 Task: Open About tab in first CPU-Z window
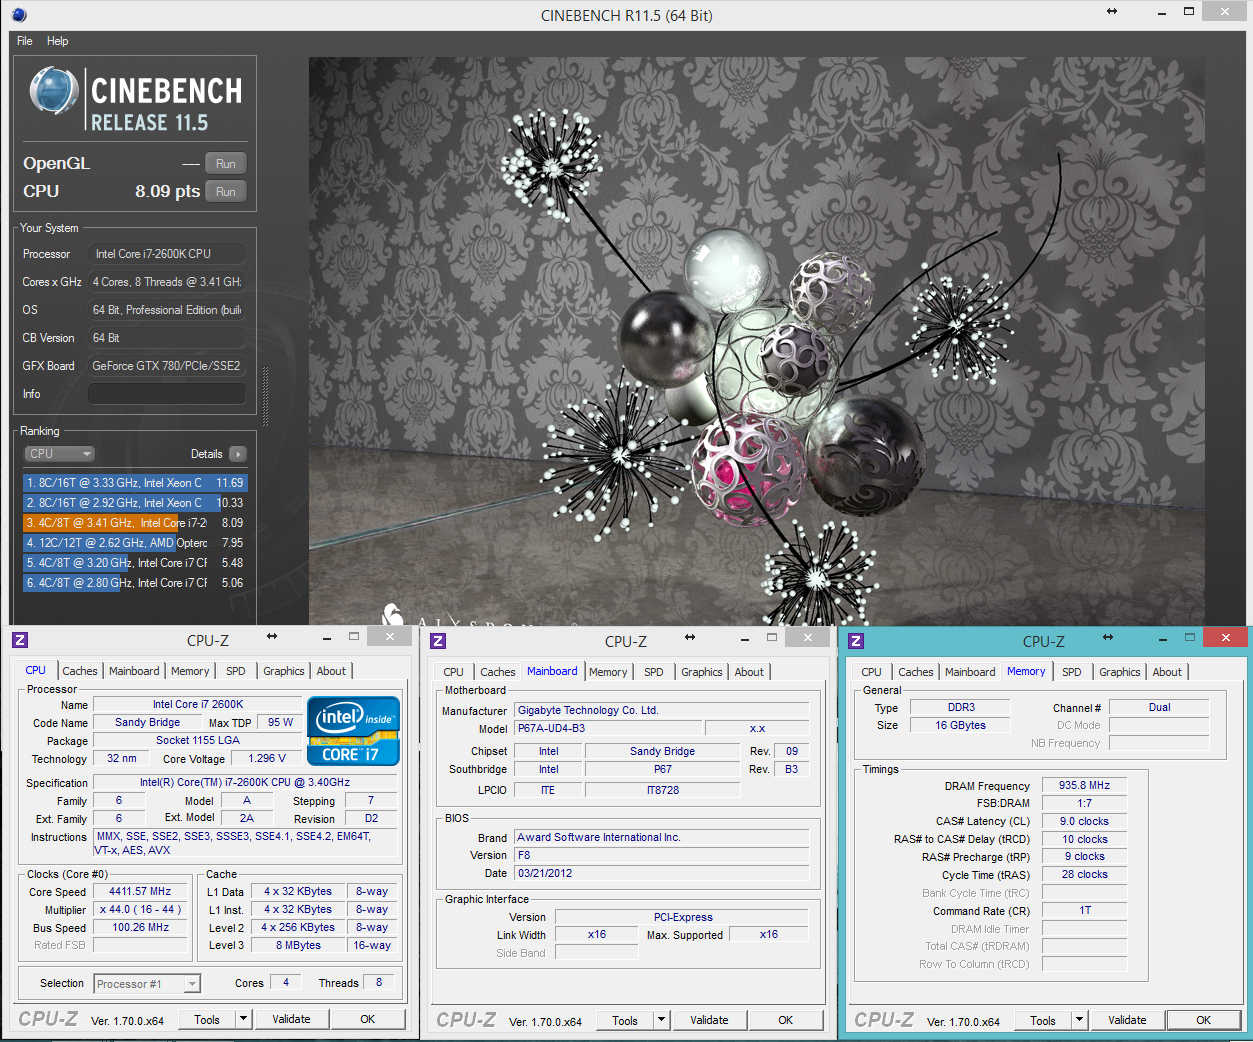(x=332, y=671)
